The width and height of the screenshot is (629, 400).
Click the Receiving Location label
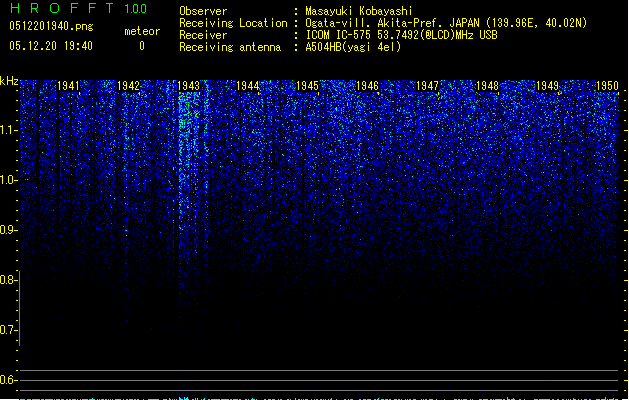click(x=233, y=23)
